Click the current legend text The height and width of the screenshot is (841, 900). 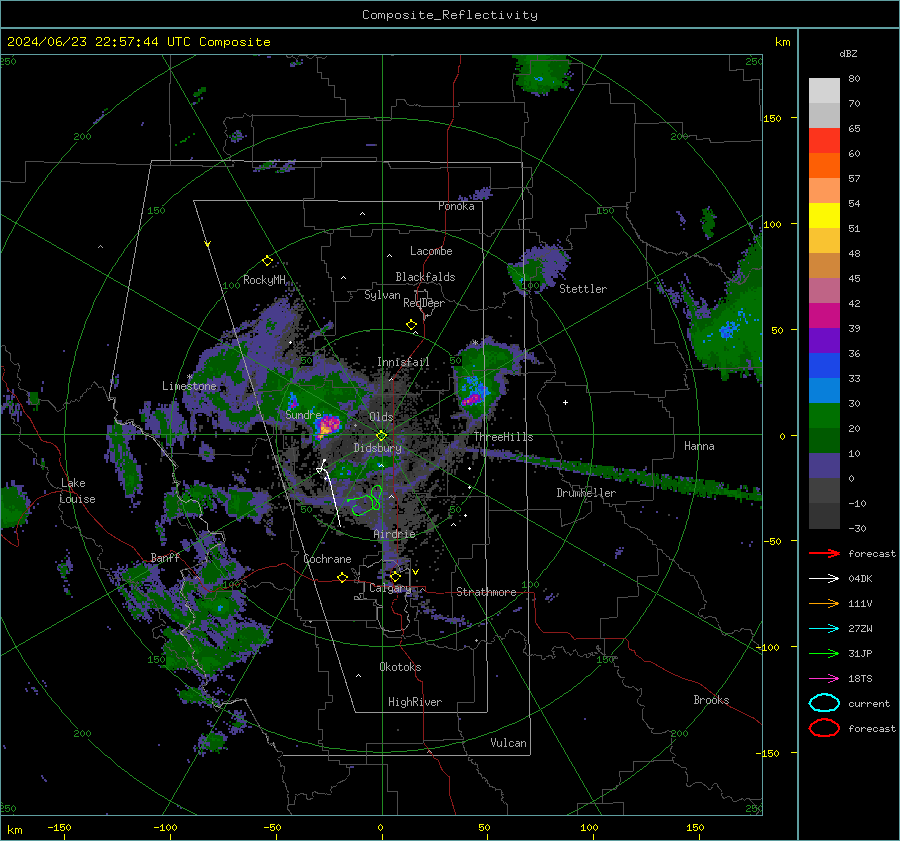pos(869,703)
